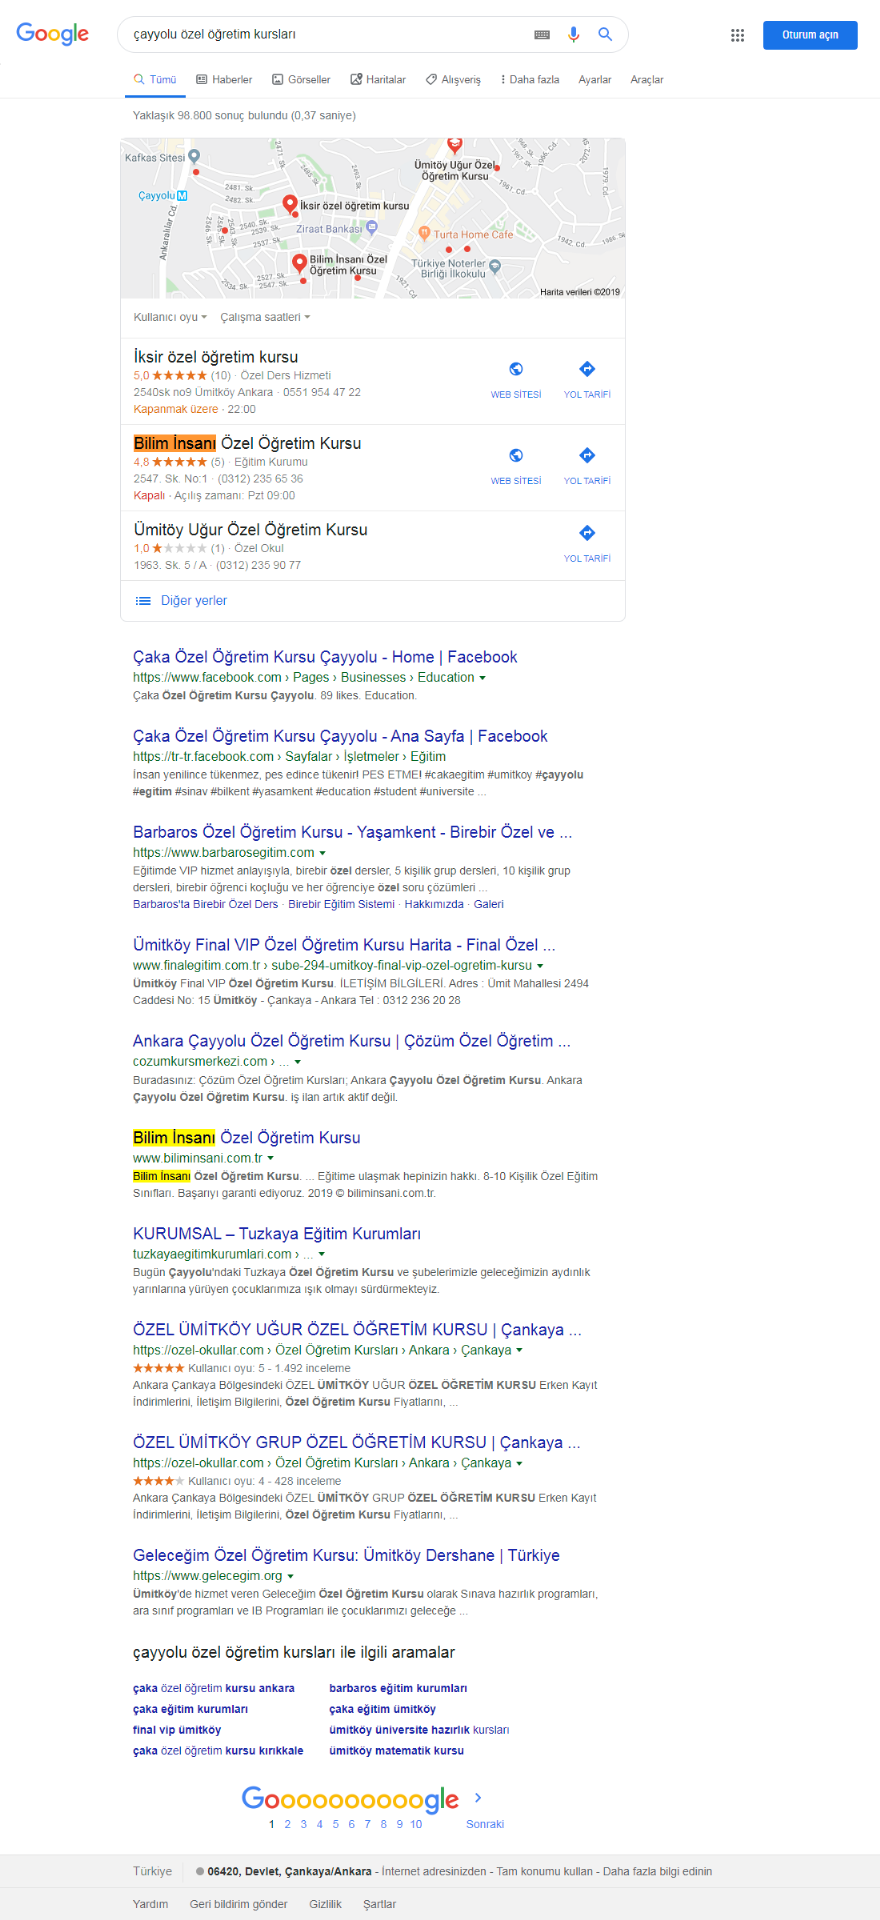Open Çalışma saatleri filter dropdown

pyautogui.click(x=265, y=317)
